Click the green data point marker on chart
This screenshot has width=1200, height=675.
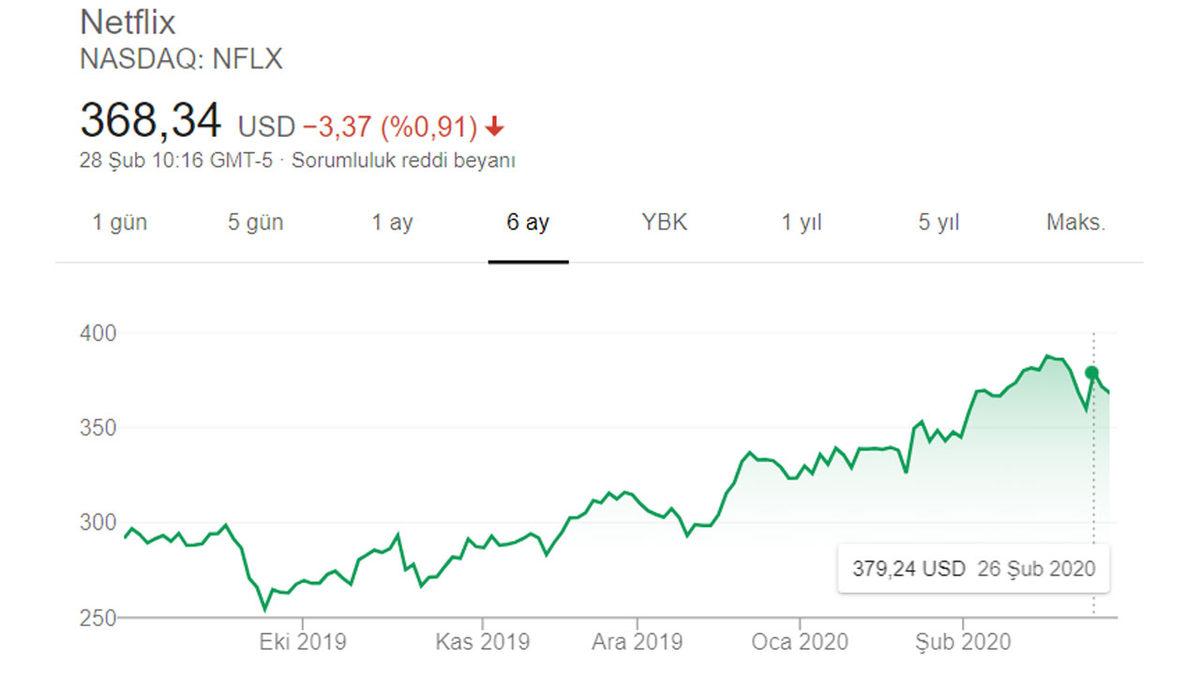point(1090,373)
